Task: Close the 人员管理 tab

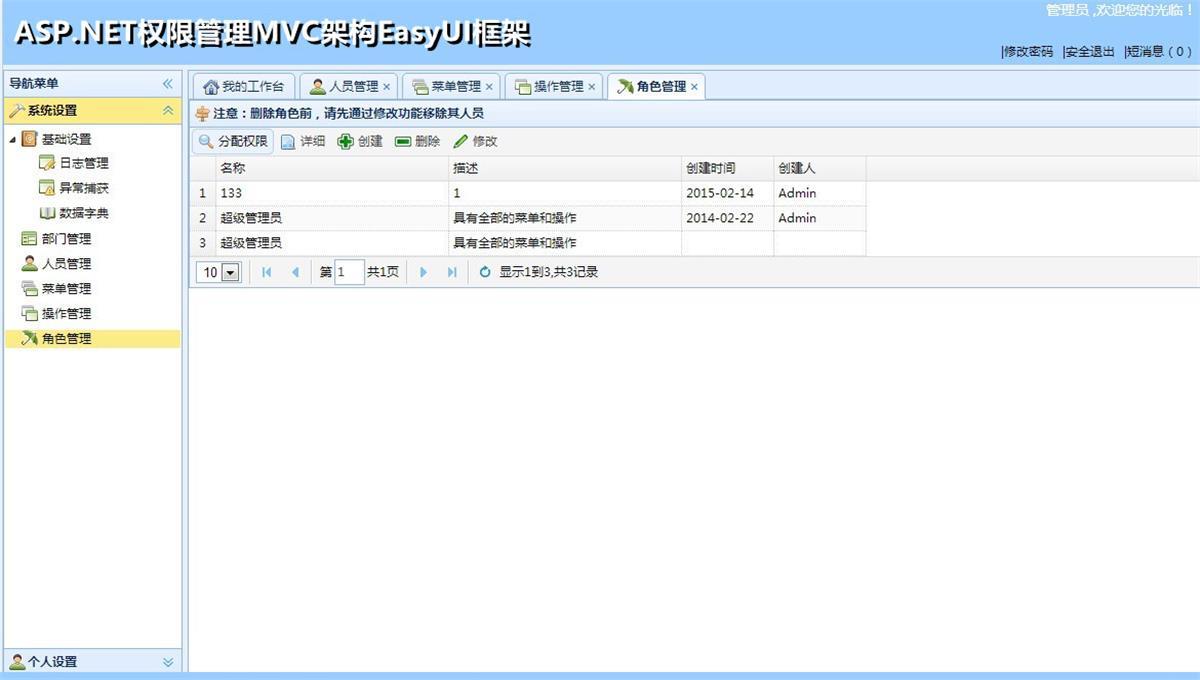Action: tap(387, 87)
